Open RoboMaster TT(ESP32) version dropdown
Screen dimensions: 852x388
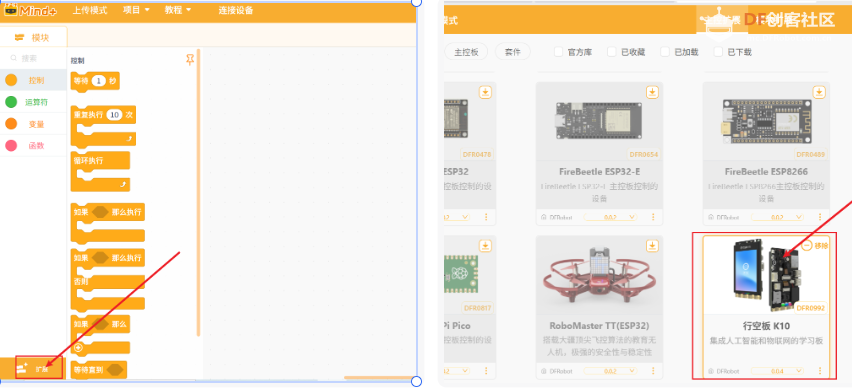tap(610, 371)
